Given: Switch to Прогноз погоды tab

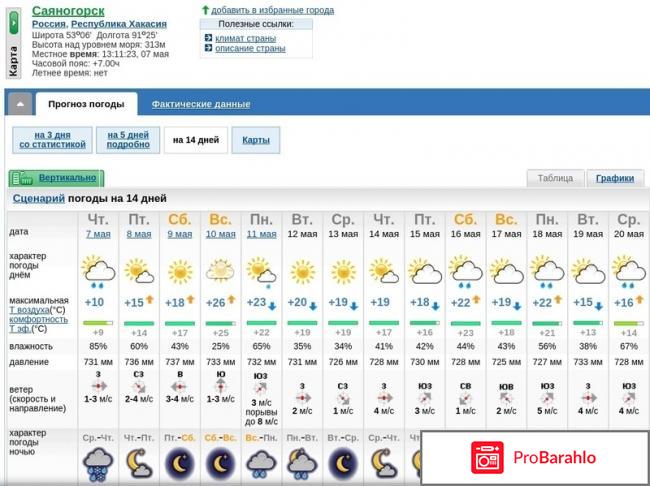Looking at the screenshot, I should (86, 104).
